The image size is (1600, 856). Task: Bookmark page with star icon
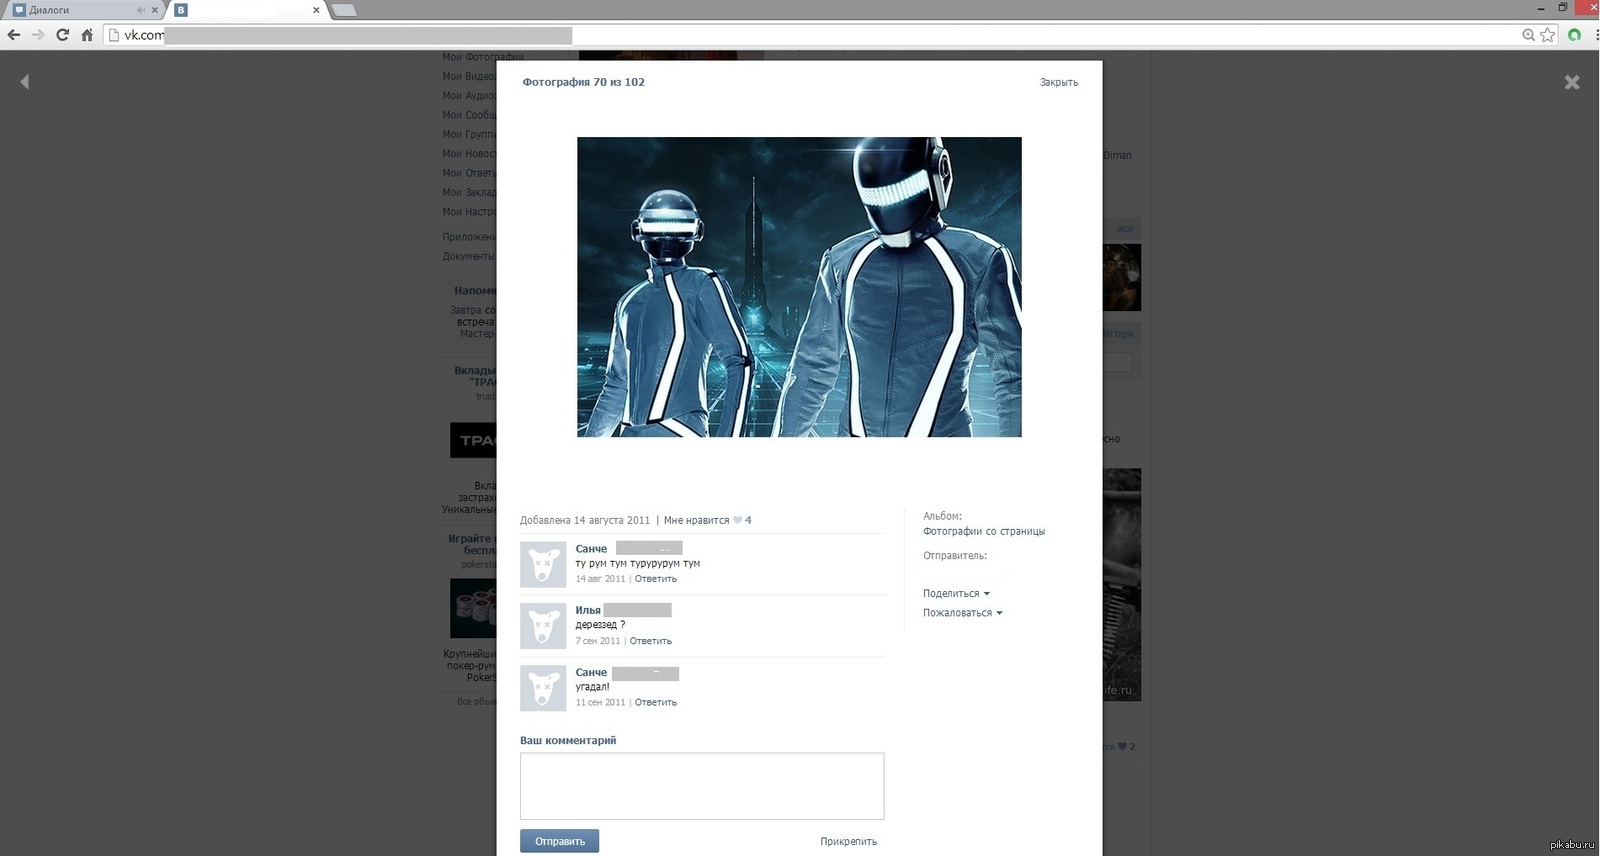(1547, 35)
